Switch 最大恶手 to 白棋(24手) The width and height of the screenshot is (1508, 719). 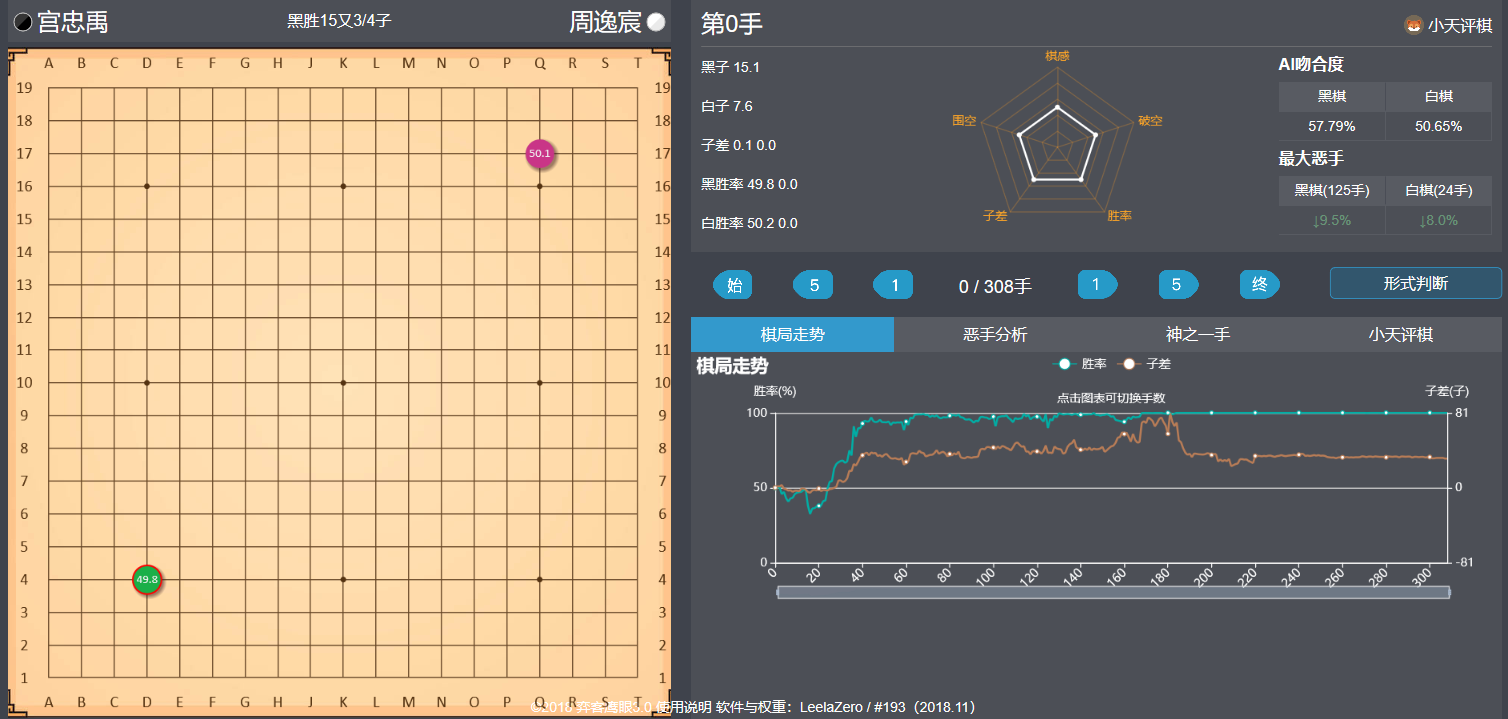point(1438,191)
